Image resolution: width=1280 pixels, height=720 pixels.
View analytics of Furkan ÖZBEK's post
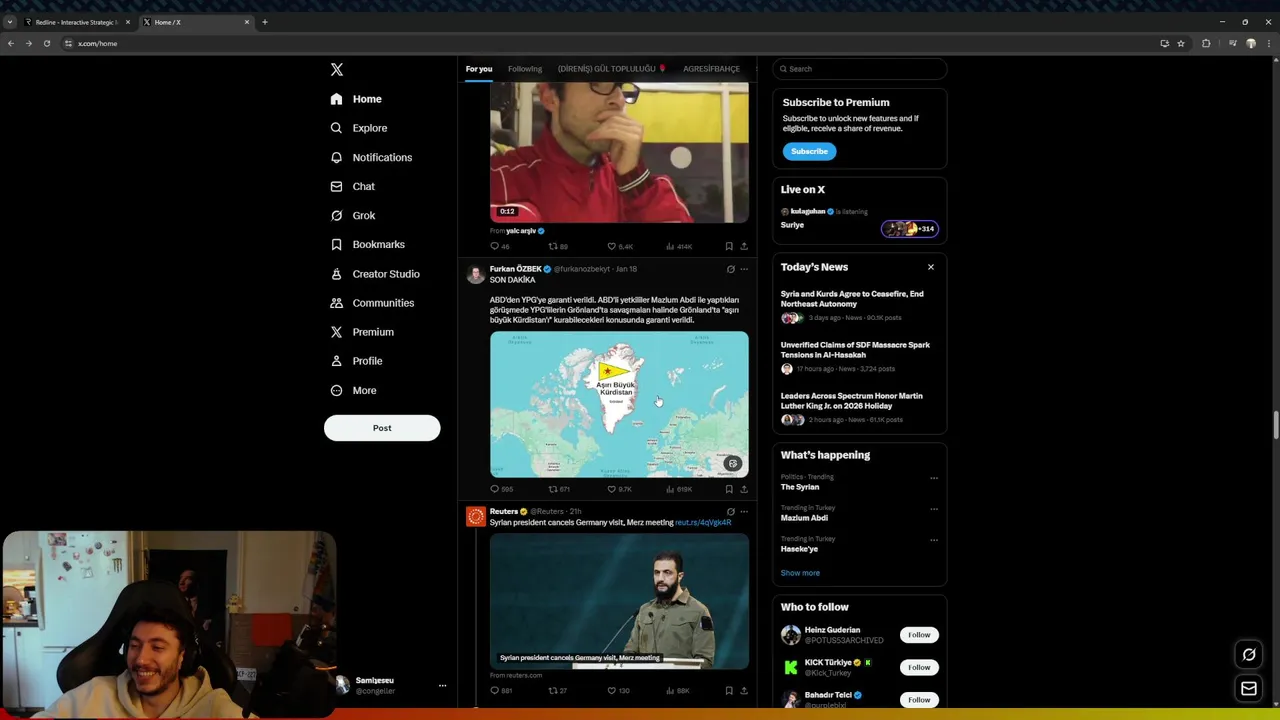coord(679,489)
